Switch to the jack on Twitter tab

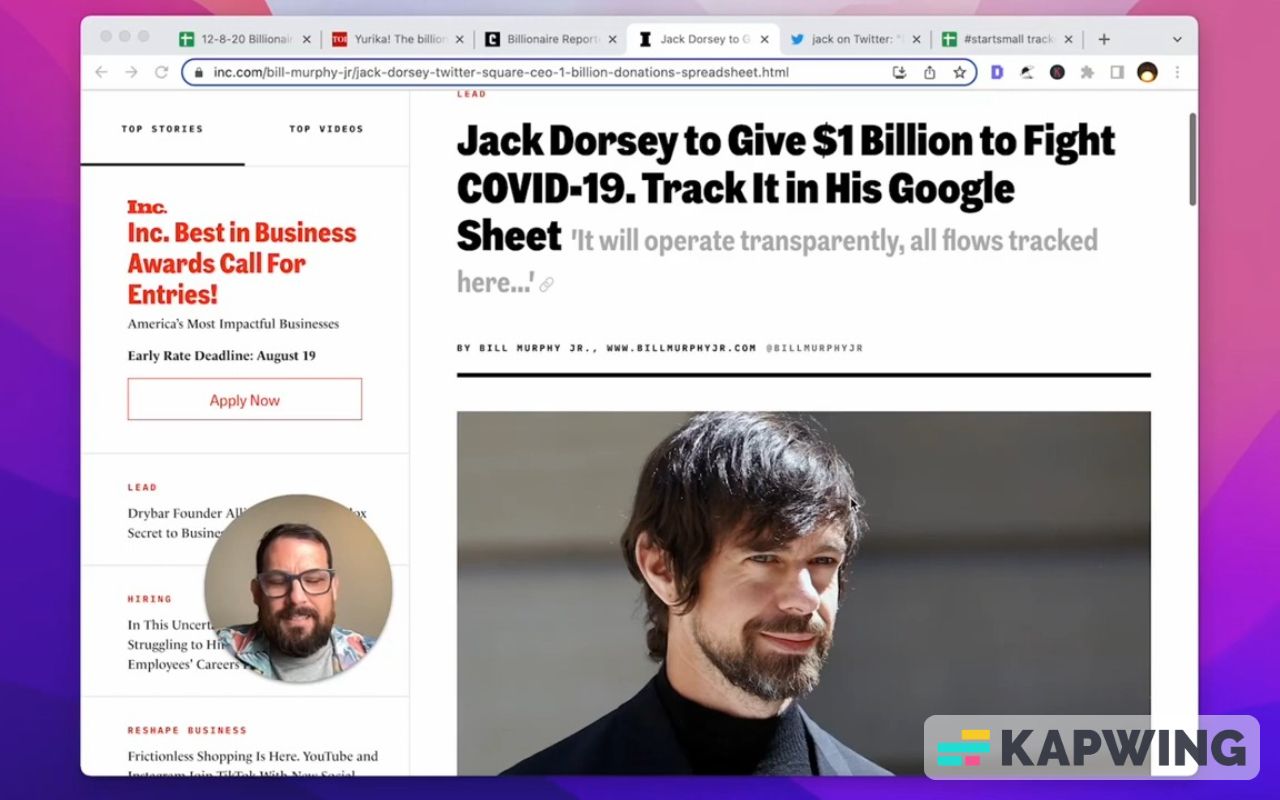[x=856, y=39]
